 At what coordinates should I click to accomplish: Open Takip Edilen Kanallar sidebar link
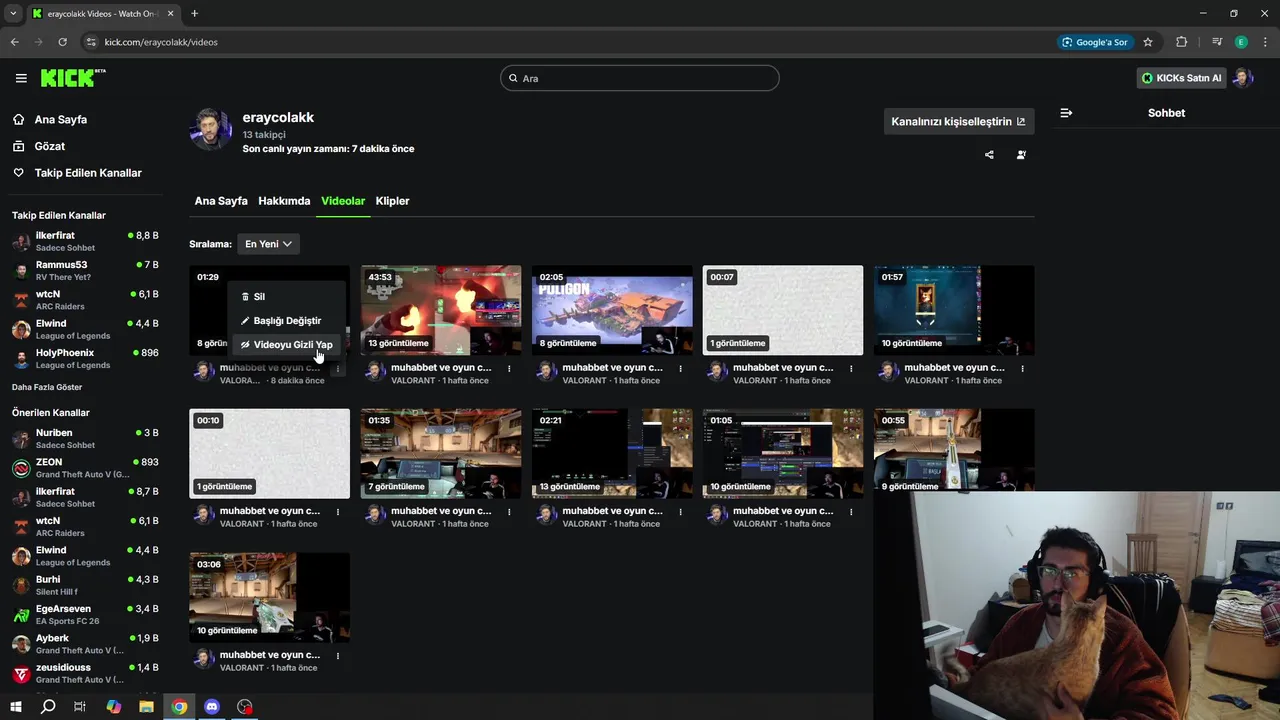click(x=88, y=173)
